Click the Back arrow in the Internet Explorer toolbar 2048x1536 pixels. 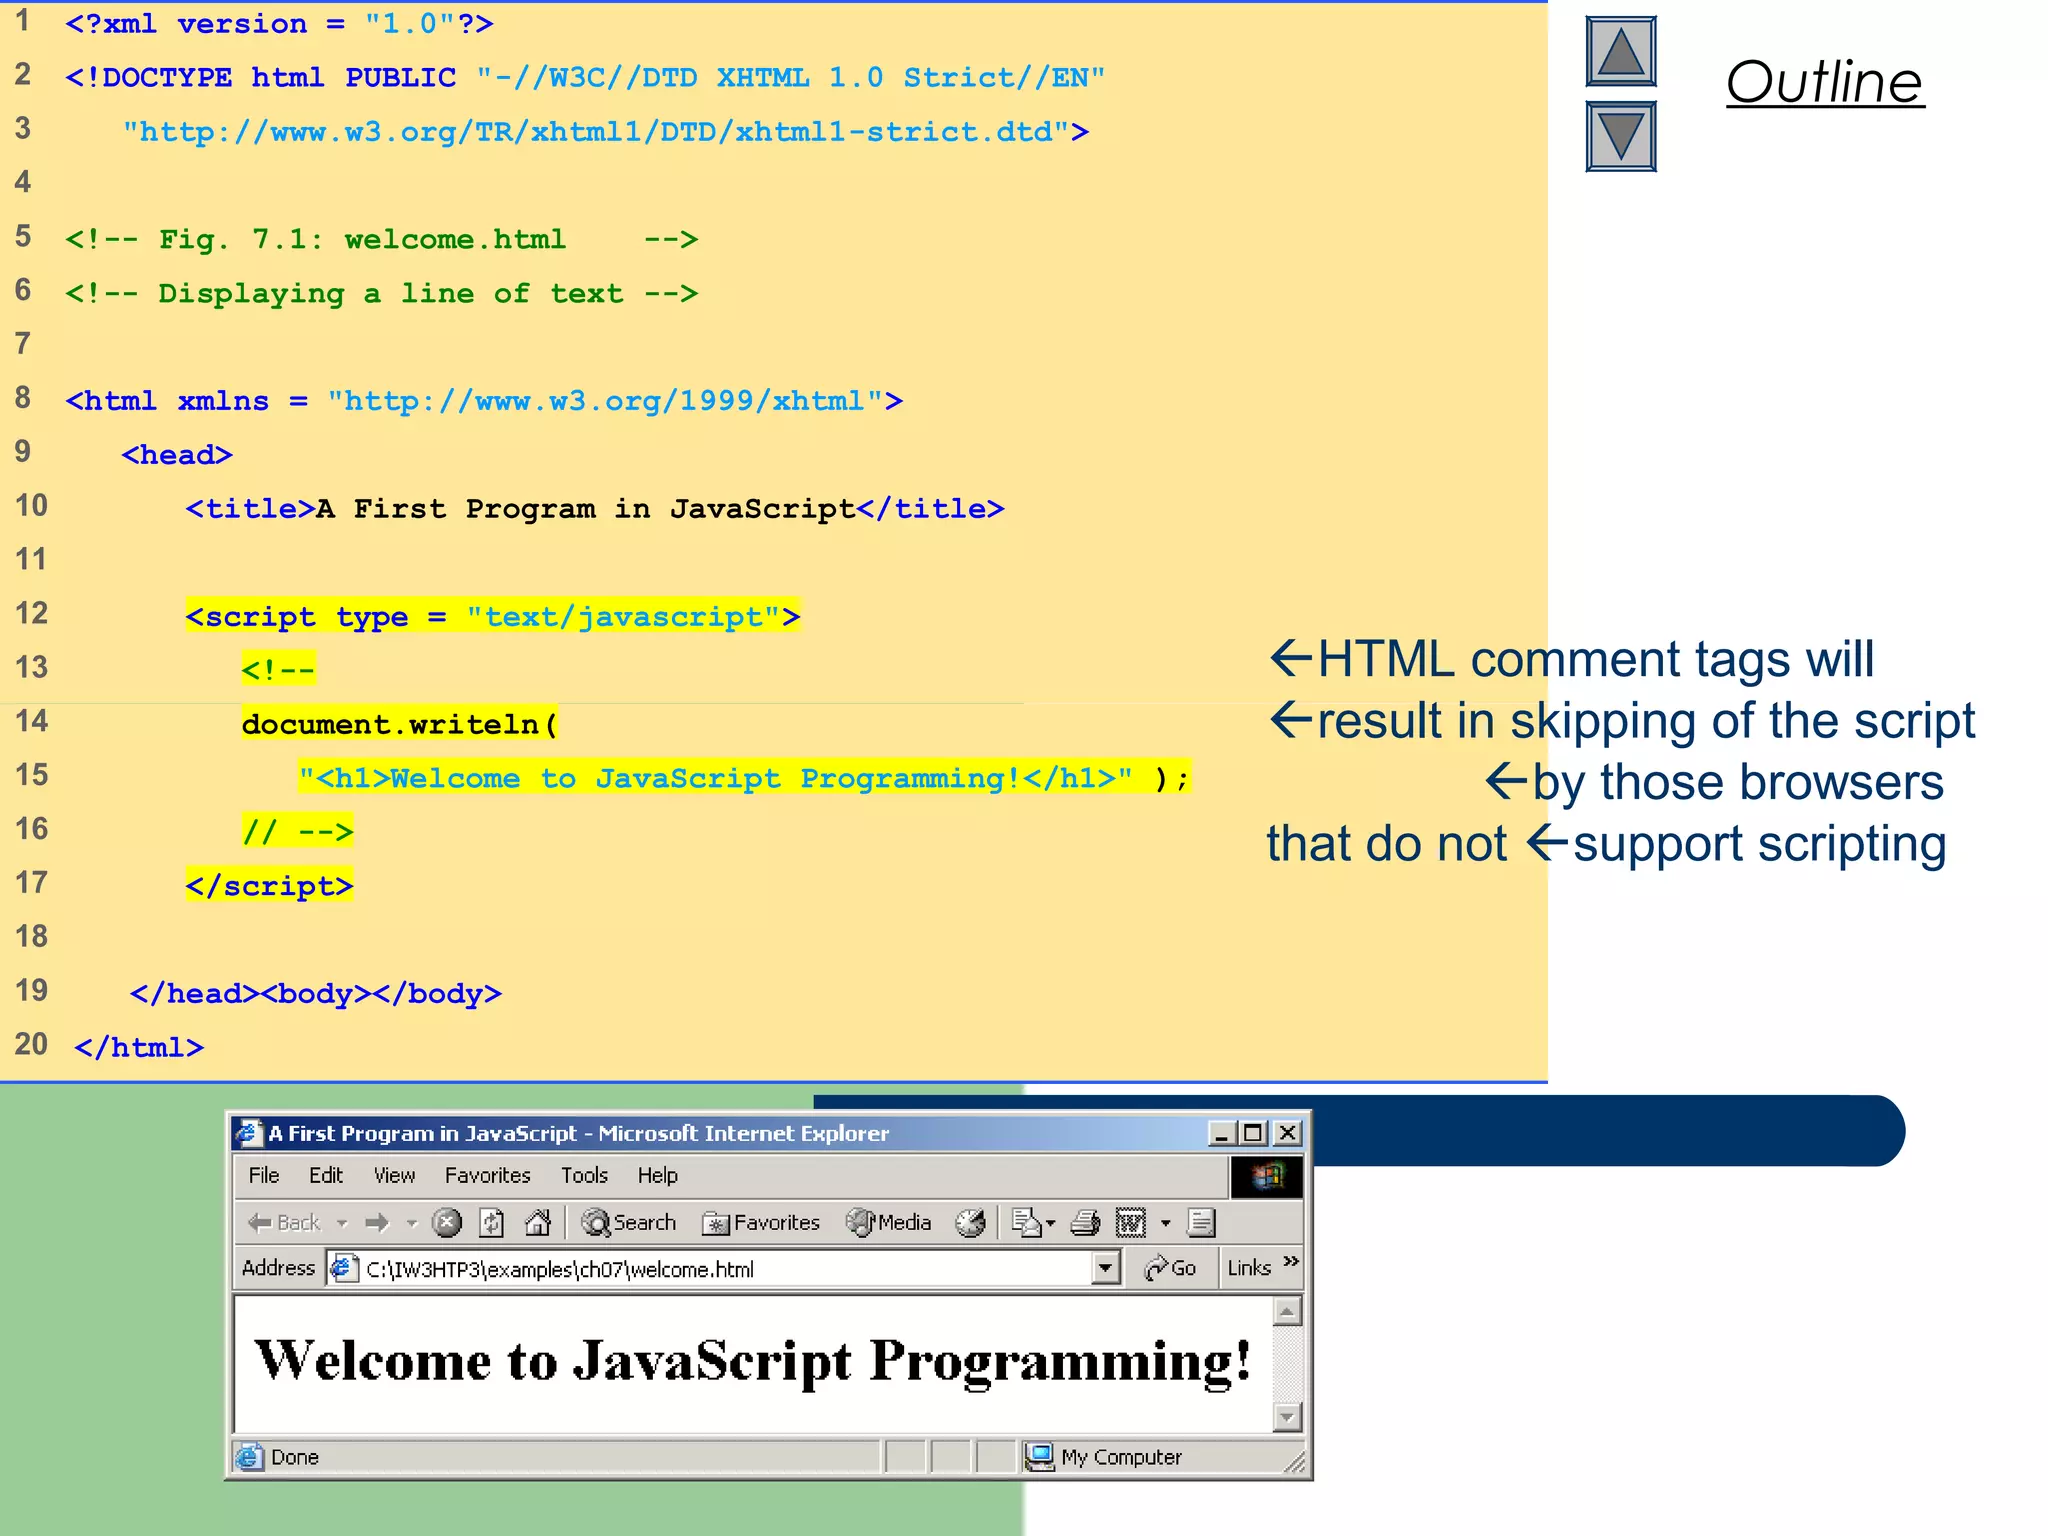point(284,1222)
